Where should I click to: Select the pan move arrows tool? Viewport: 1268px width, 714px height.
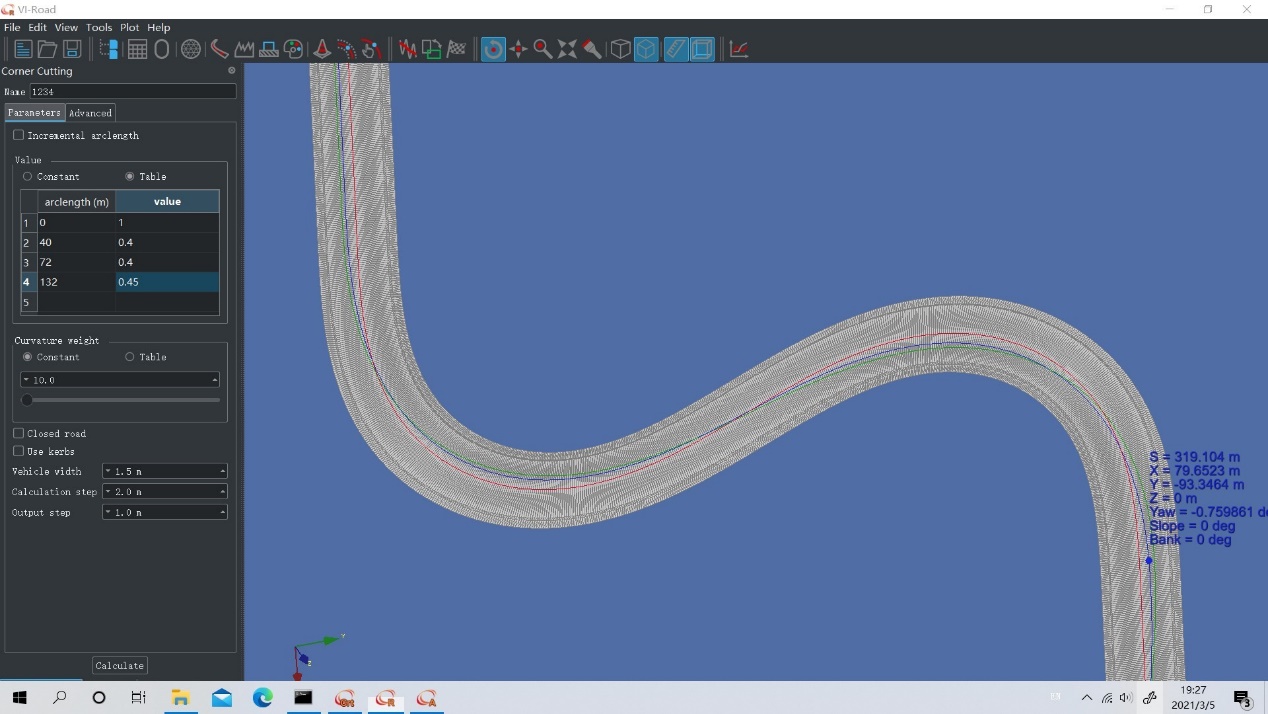[518, 49]
